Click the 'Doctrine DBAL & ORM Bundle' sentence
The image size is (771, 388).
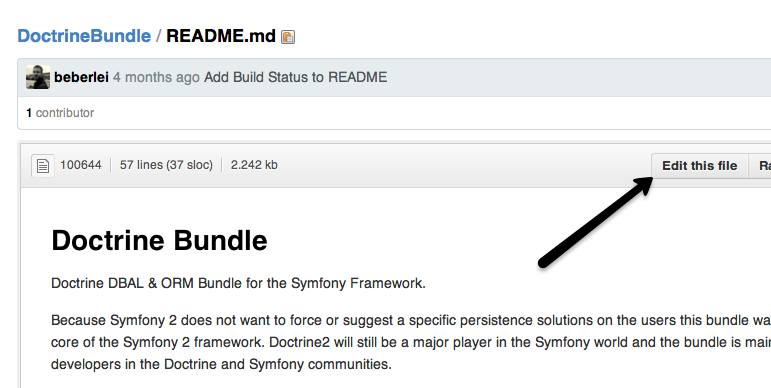coord(238,283)
